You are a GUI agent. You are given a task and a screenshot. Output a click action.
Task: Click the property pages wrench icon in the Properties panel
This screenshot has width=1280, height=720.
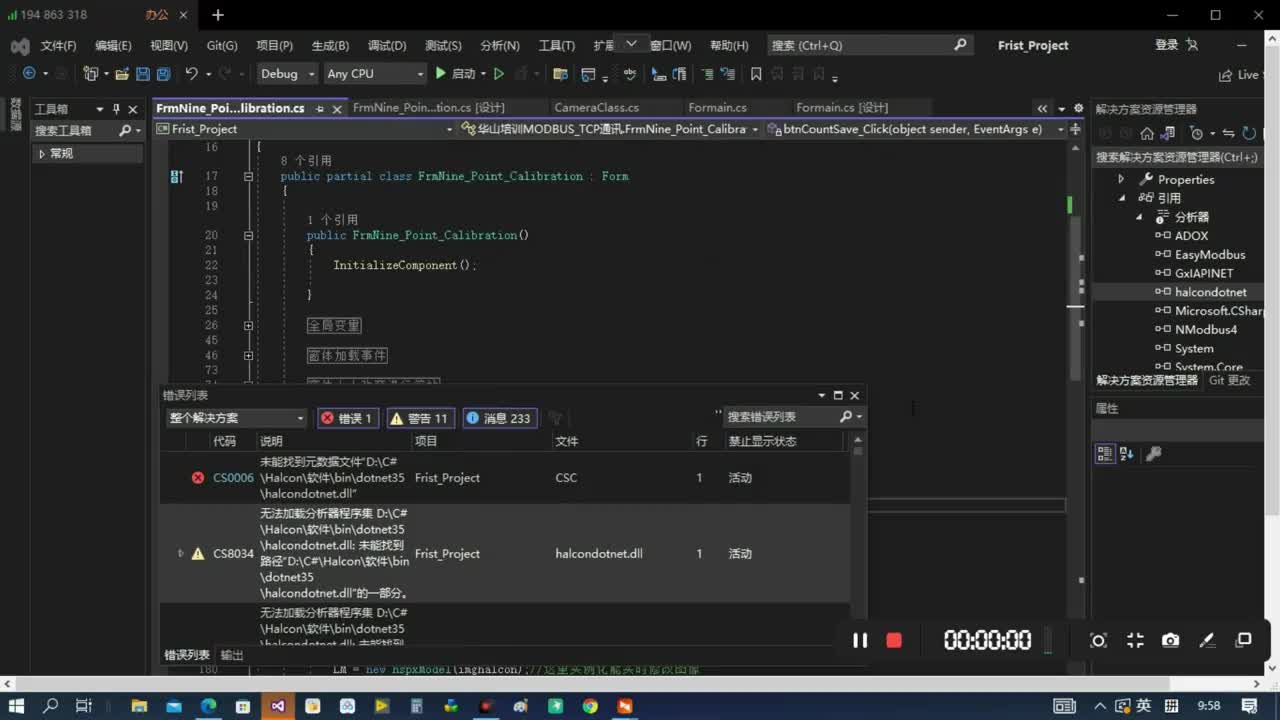tap(1153, 454)
